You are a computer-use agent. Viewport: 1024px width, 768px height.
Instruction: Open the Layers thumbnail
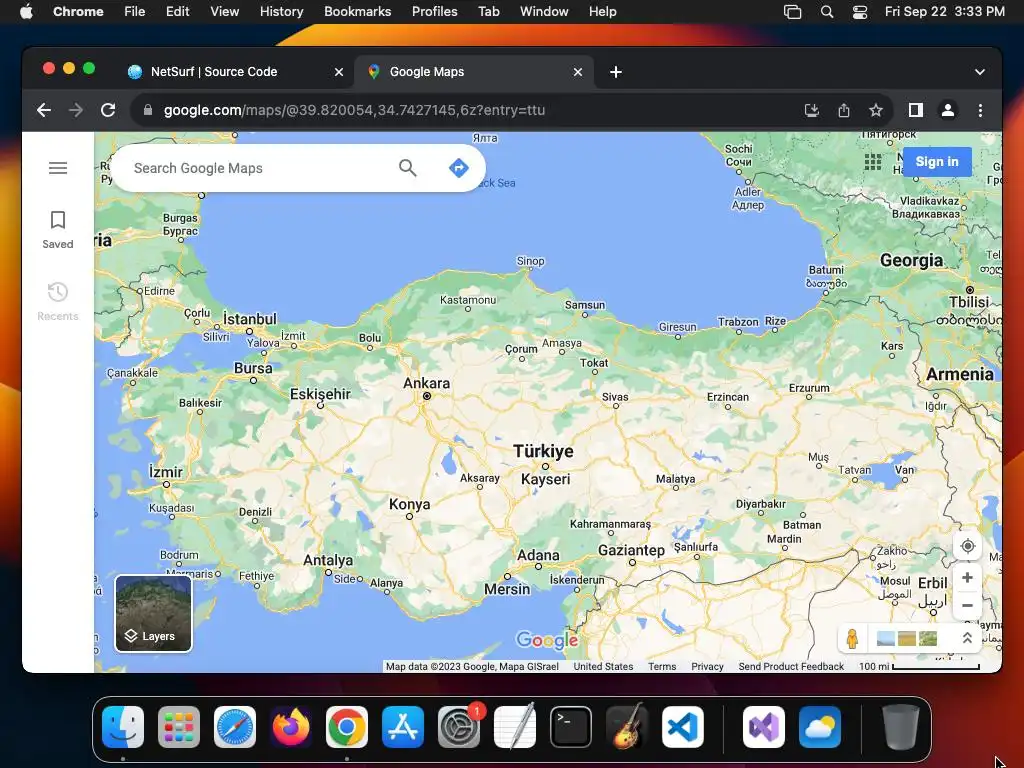click(153, 613)
